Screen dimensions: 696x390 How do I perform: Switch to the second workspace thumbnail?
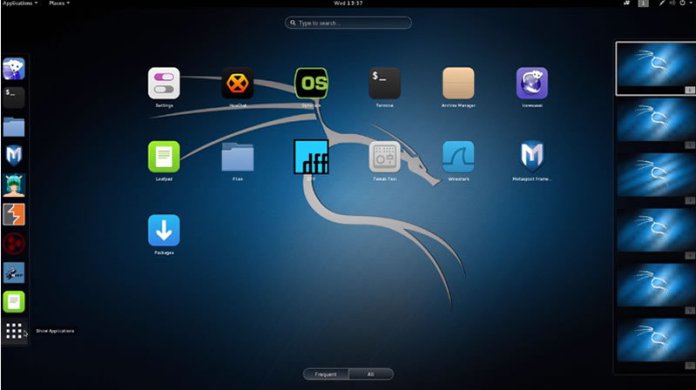pos(656,120)
